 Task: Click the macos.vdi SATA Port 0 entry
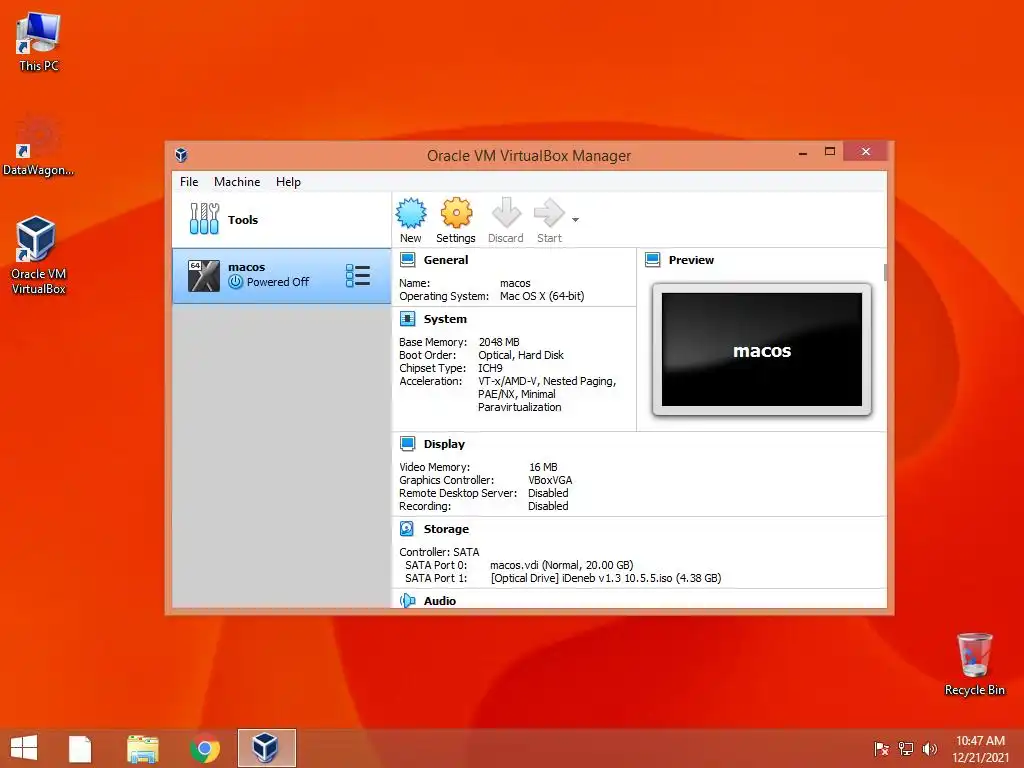(562, 565)
